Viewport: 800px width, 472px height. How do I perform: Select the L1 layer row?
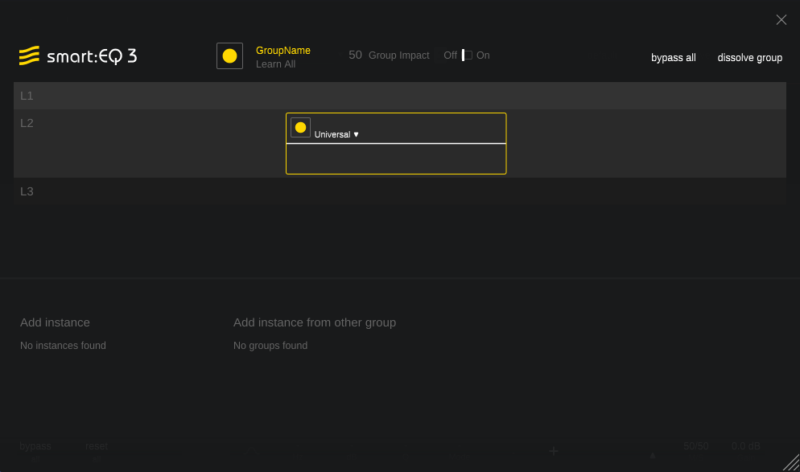(400, 95)
